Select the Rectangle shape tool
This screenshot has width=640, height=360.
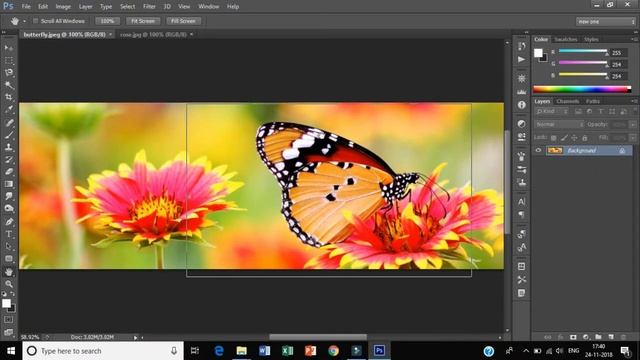[x=9, y=259]
